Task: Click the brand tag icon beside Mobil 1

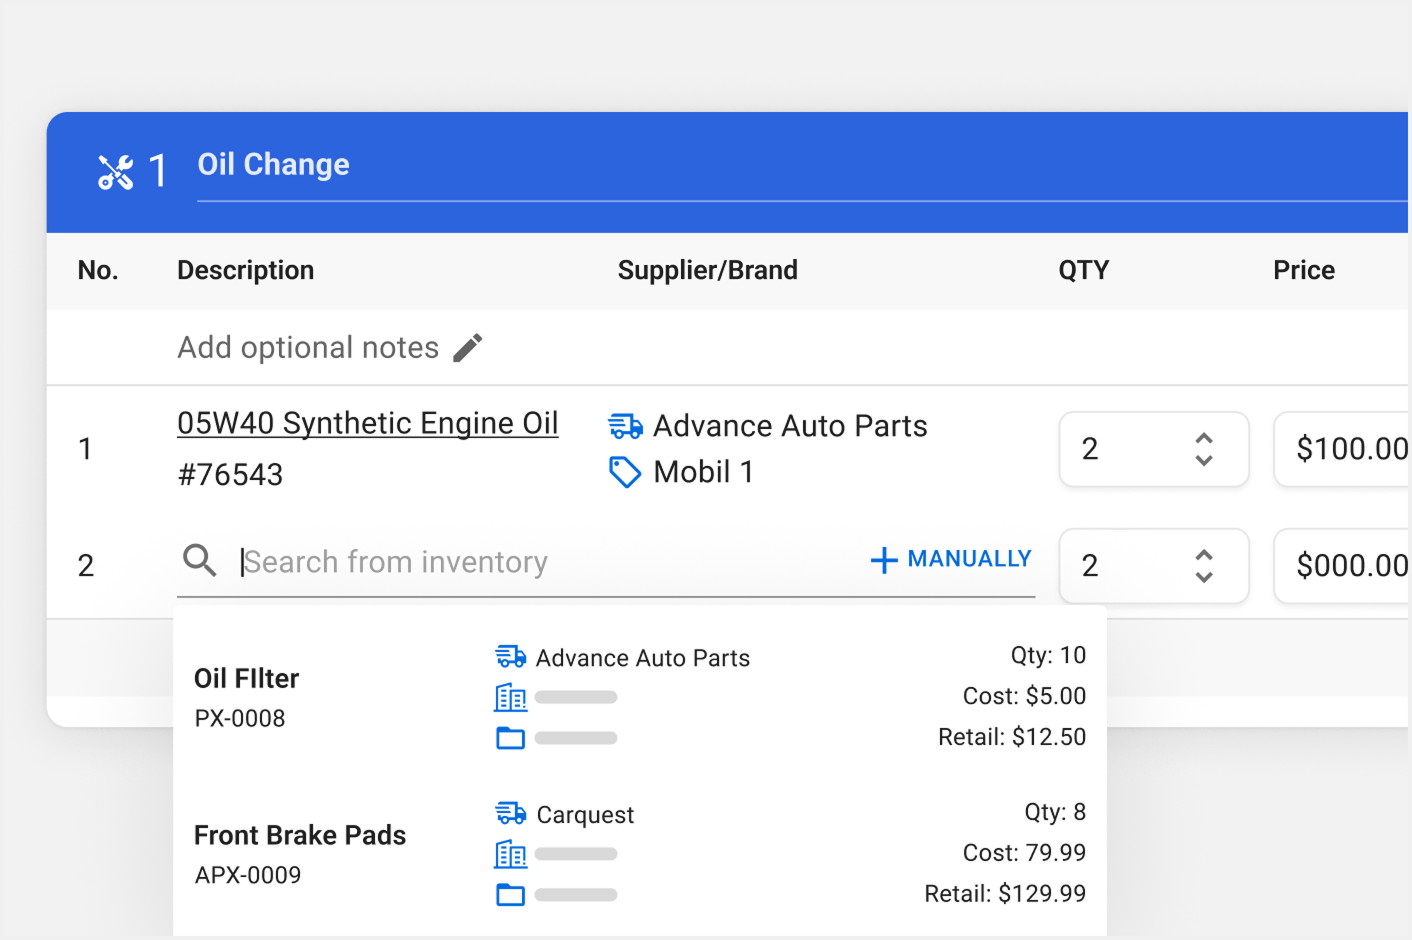Action: [x=625, y=472]
